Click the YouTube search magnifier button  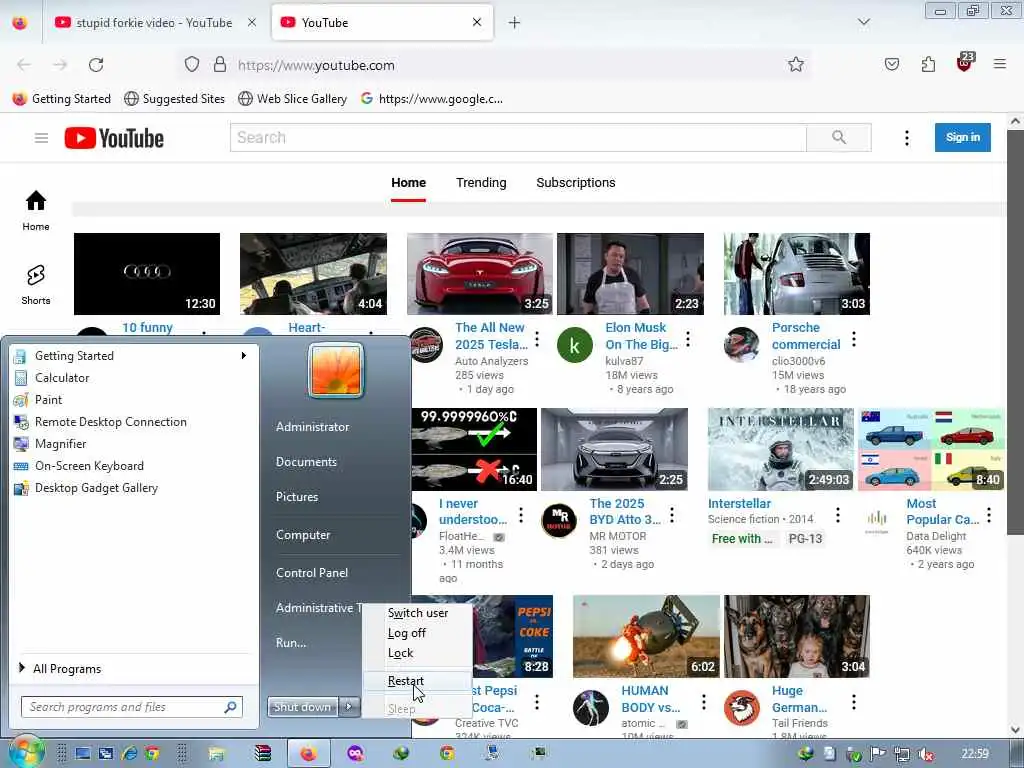pos(839,137)
